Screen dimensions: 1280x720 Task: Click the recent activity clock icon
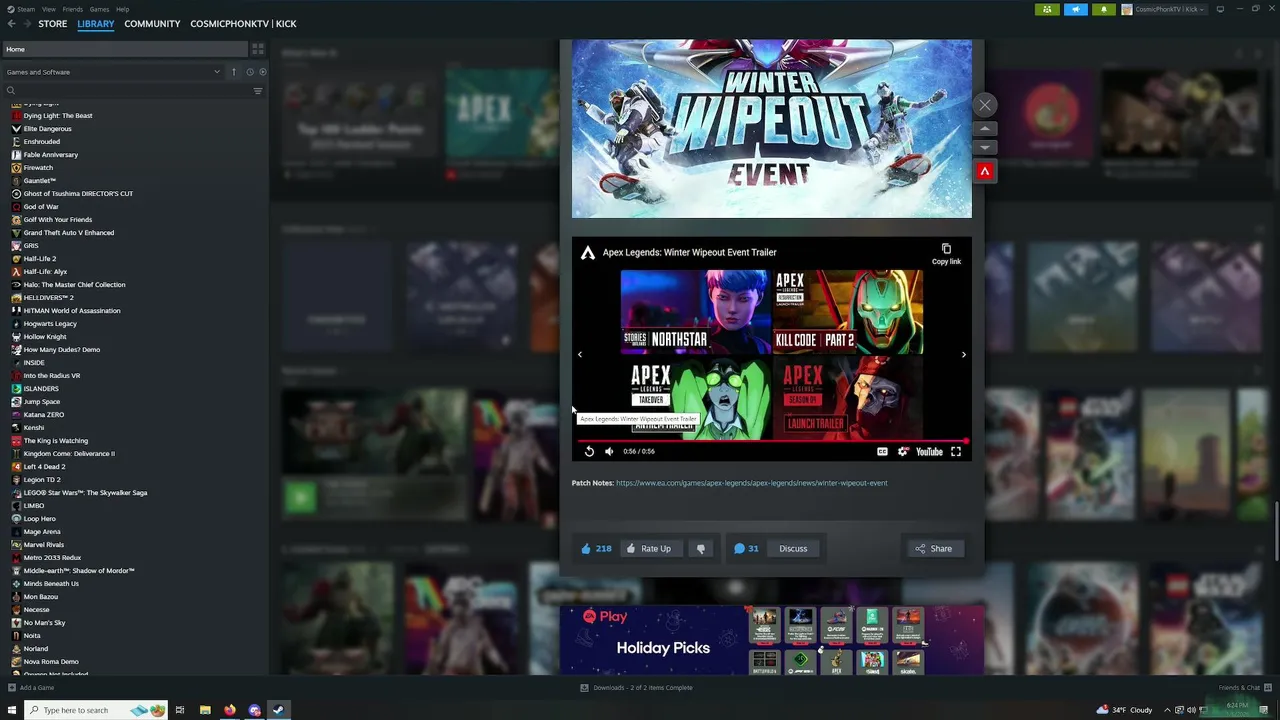point(249,72)
